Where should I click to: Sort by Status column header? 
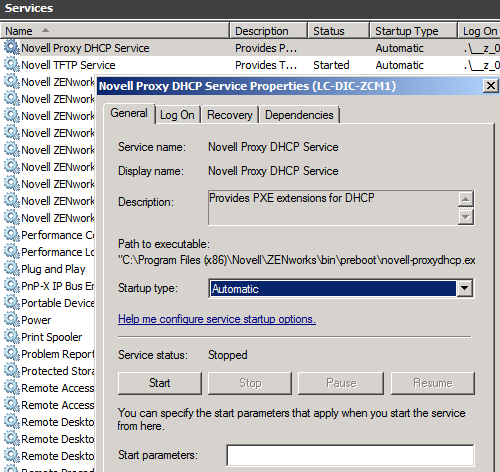(x=338, y=31)
